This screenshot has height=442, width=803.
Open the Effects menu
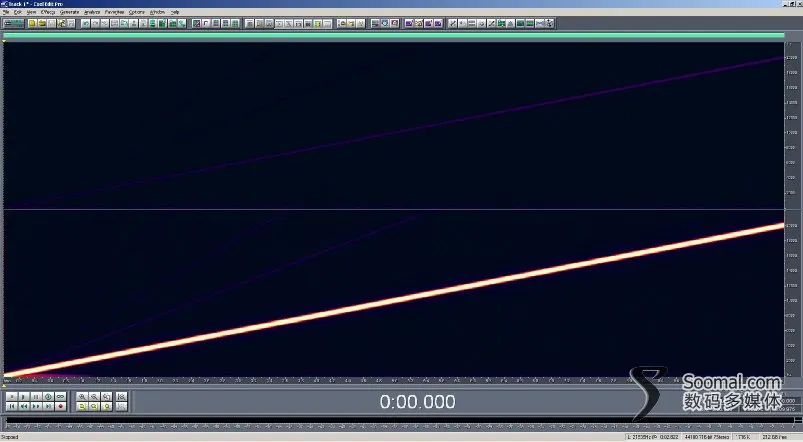point(48,12)
